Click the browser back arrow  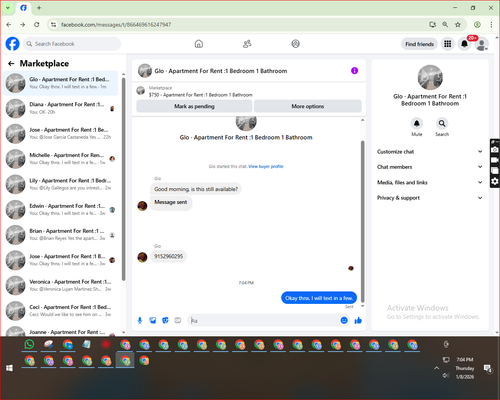tap(9, 24)
